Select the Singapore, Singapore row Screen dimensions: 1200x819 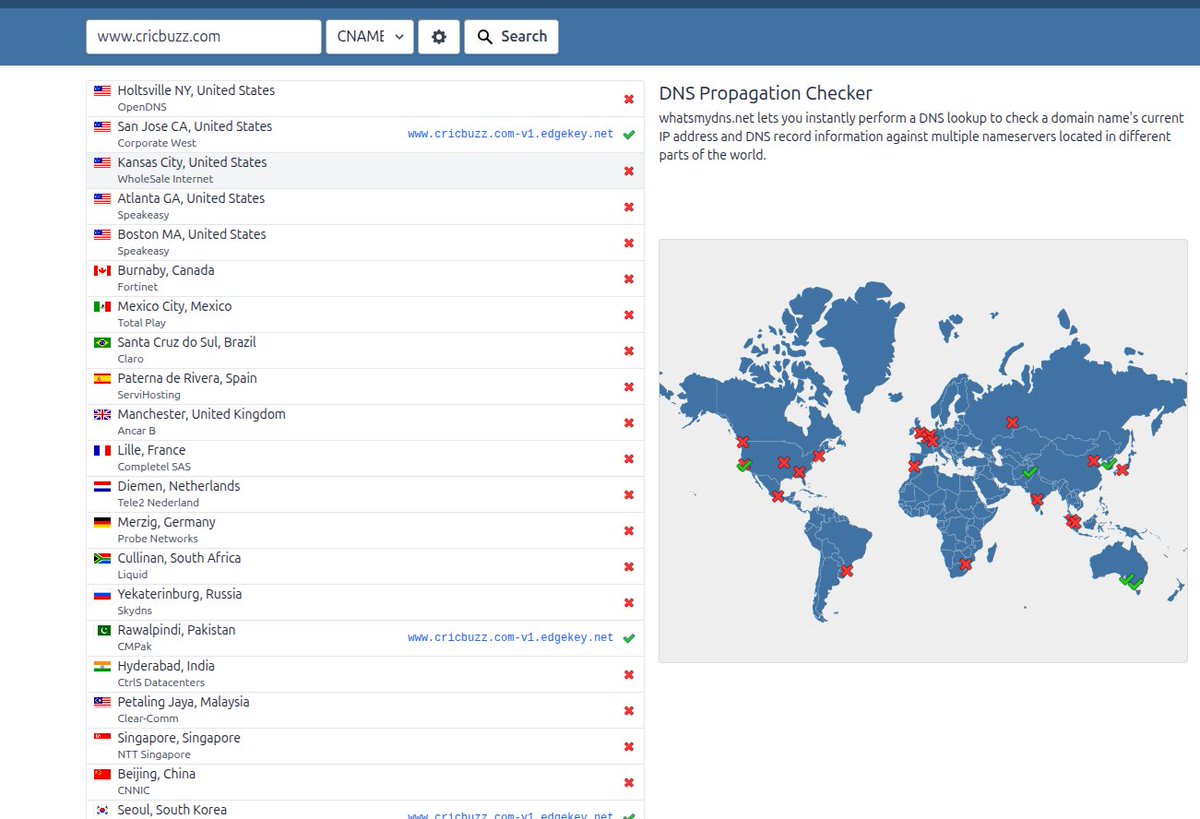click(x=365, y=747)
